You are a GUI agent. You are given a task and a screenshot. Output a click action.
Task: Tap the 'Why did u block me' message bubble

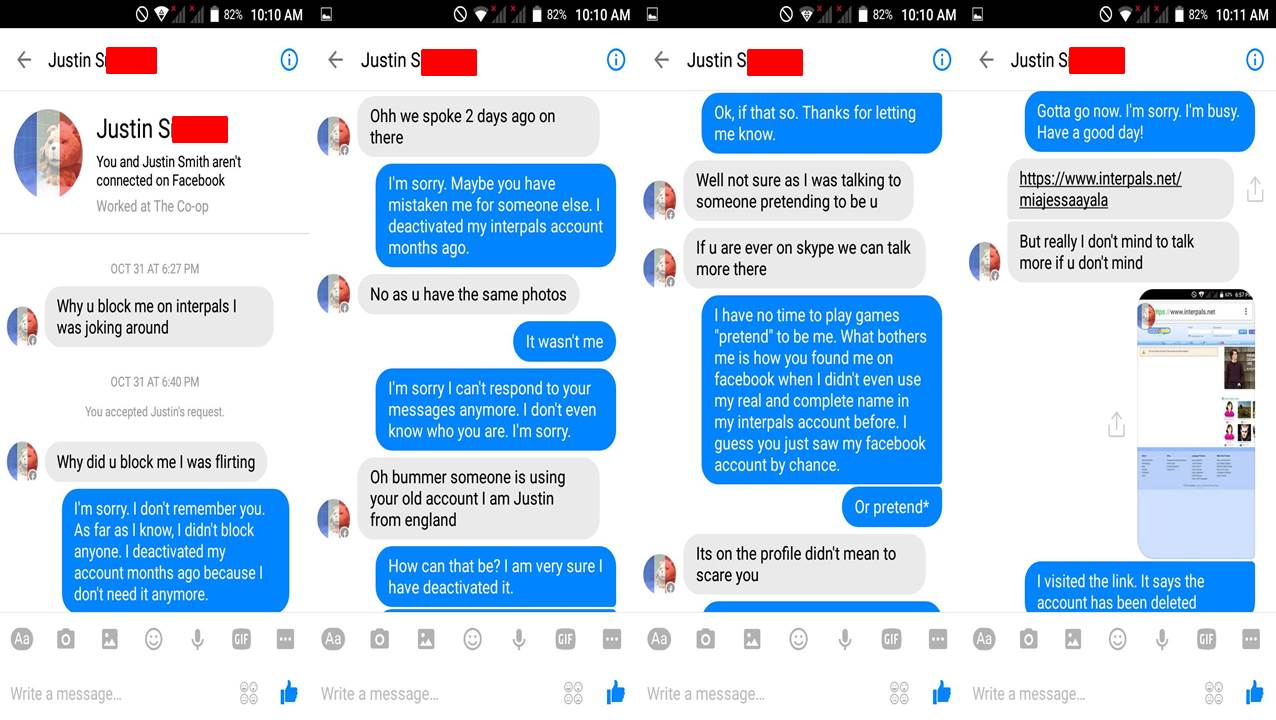[x=156, y=462]
